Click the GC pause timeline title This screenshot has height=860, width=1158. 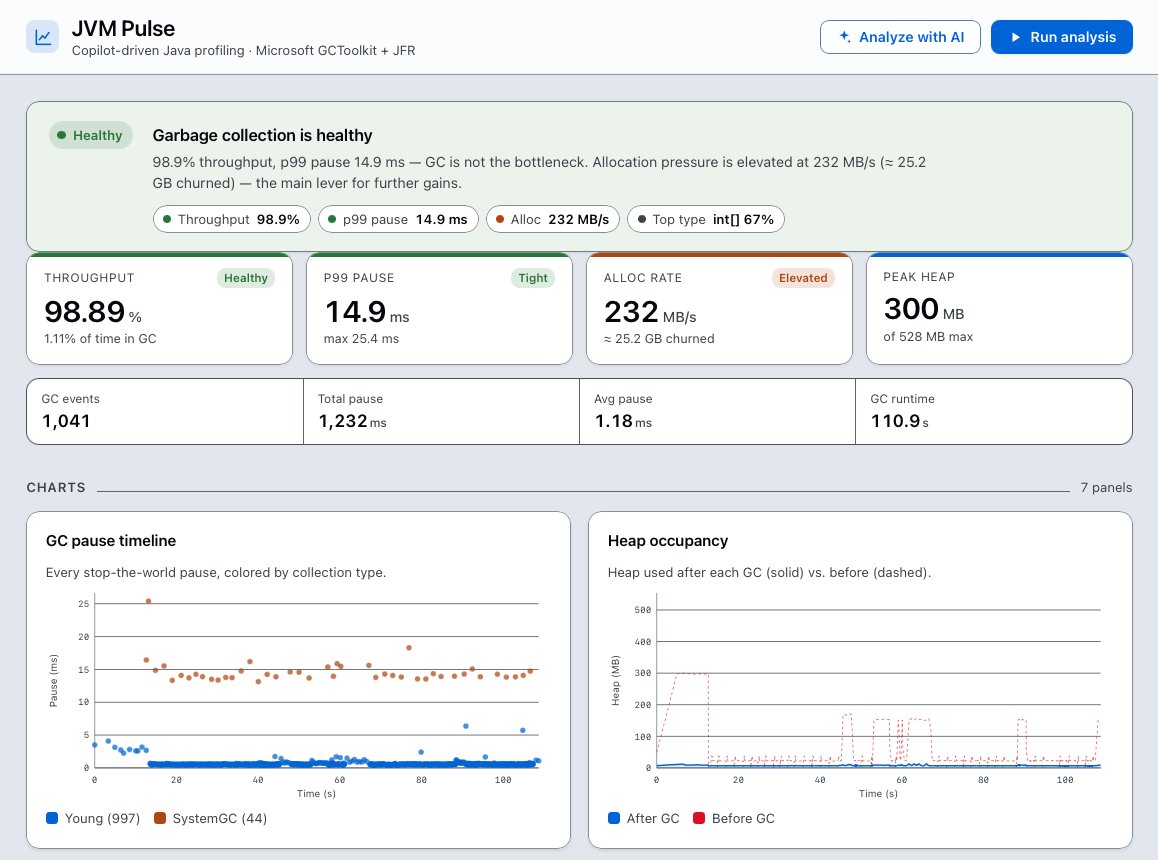click(111, 541)
